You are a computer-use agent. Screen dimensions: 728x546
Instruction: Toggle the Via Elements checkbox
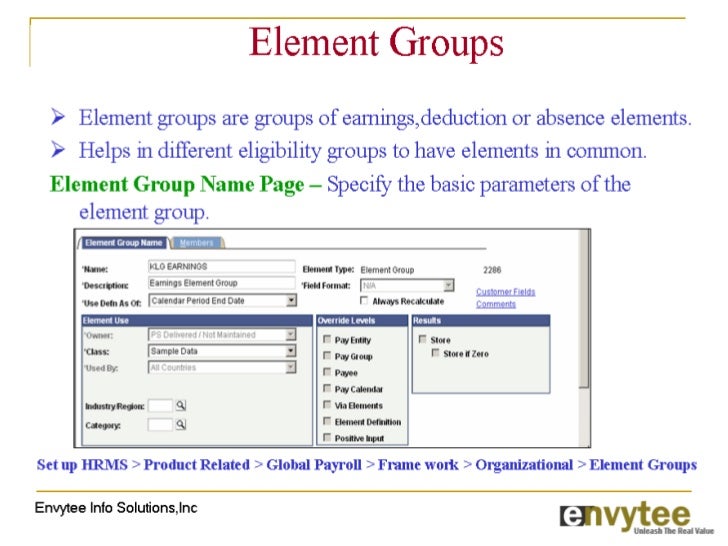[x=327, y=404]
